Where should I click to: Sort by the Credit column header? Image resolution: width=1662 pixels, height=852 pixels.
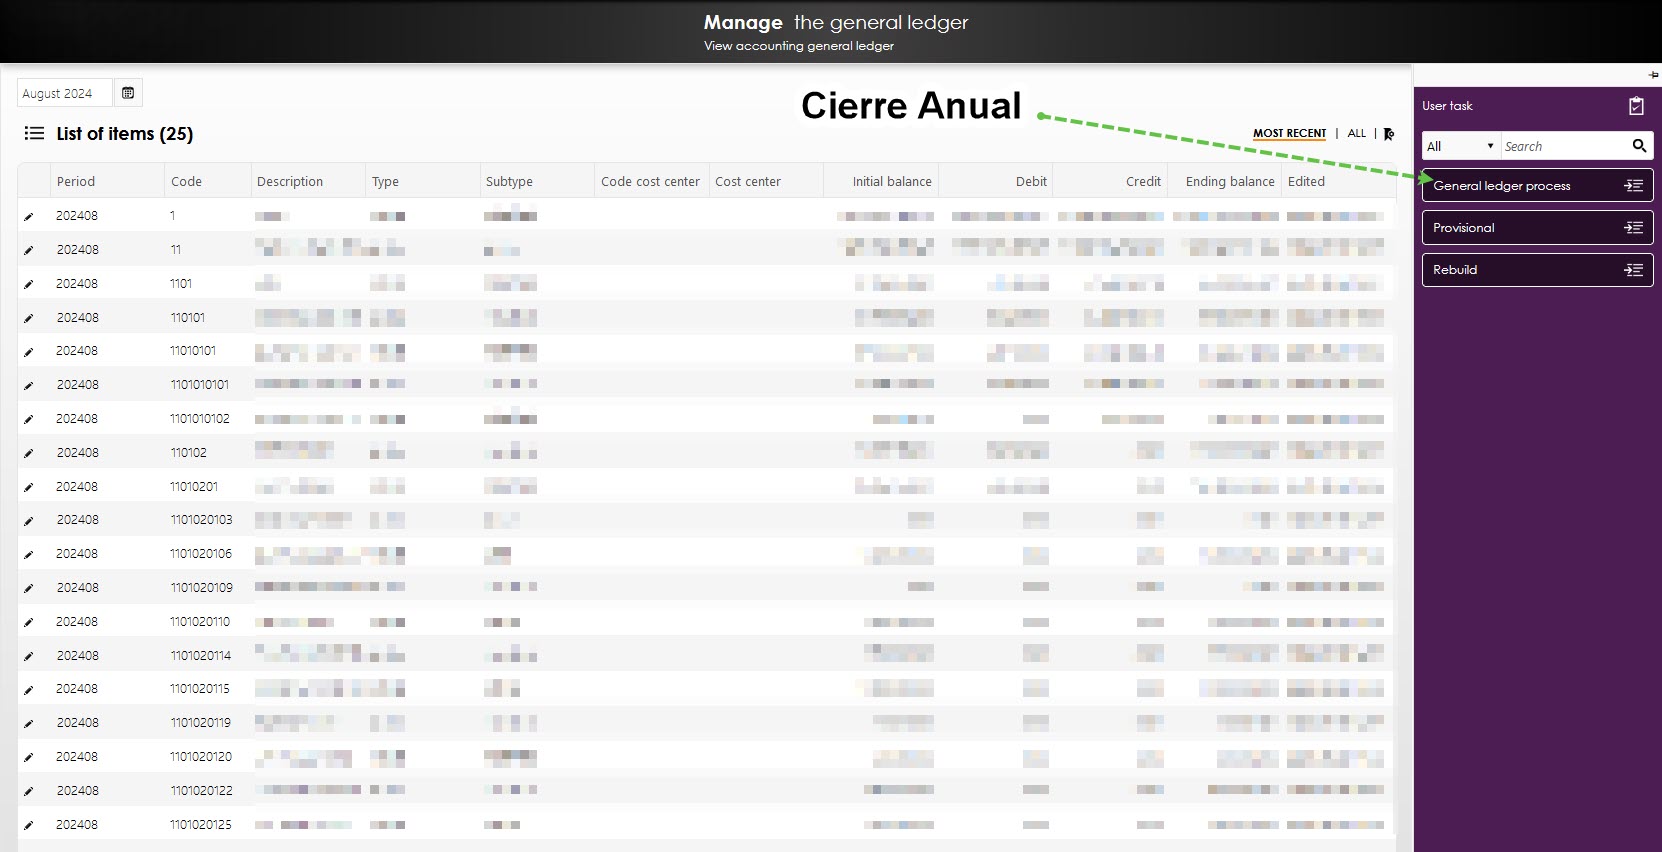coord(1143,181)
